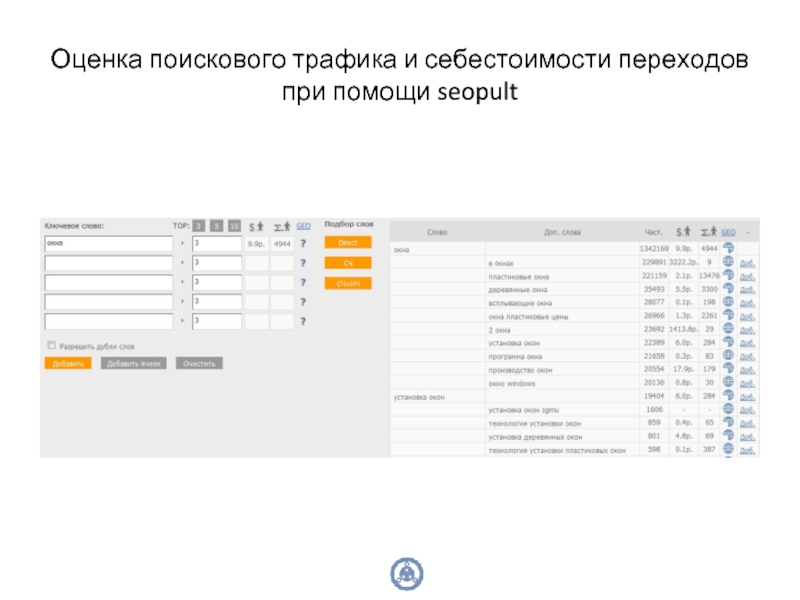Click the orange 'СЧ' button
The image size is (800, 600).
(x=348, y=263)
